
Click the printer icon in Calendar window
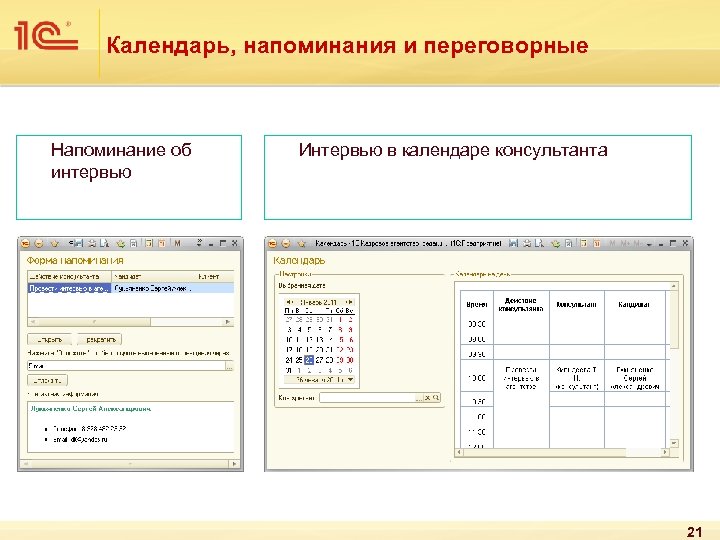pyautogui.click(x=527, y=243)
